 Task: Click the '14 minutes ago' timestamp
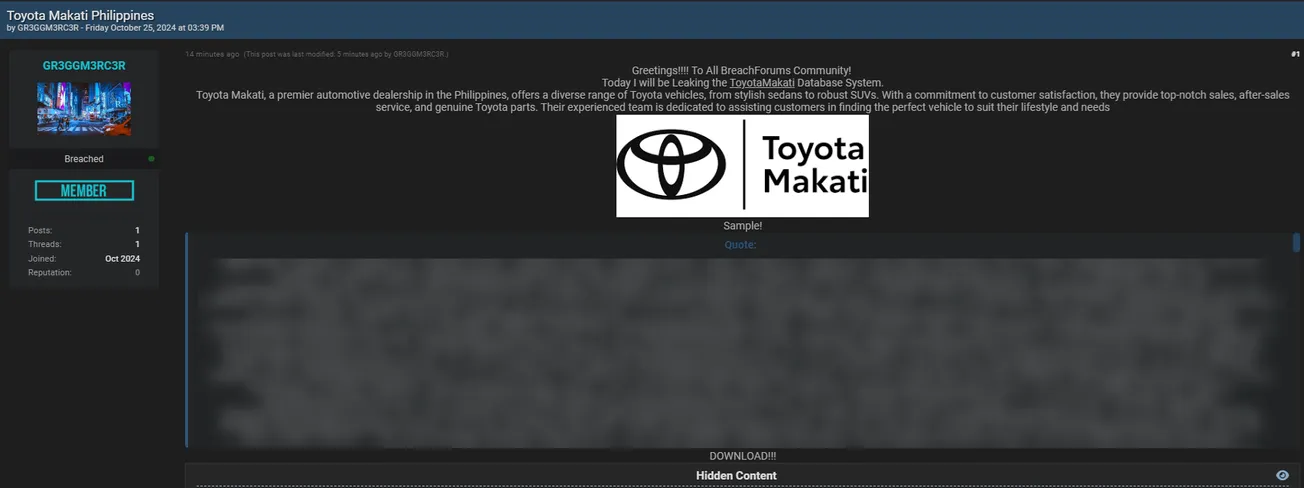click(212, 54)
